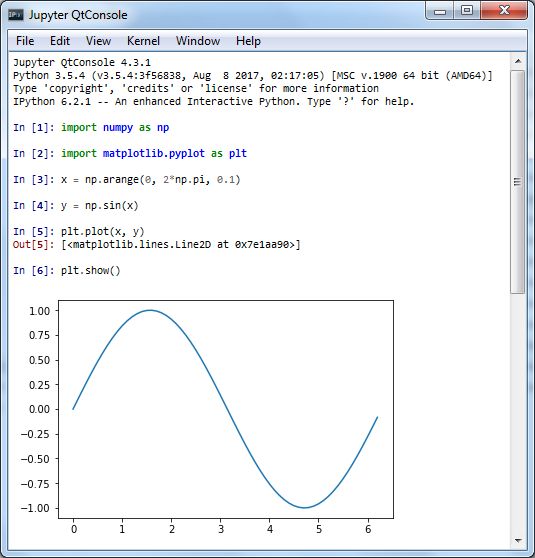Open the View menu
The height and width of the screenshot is (558, 535).
98,41
